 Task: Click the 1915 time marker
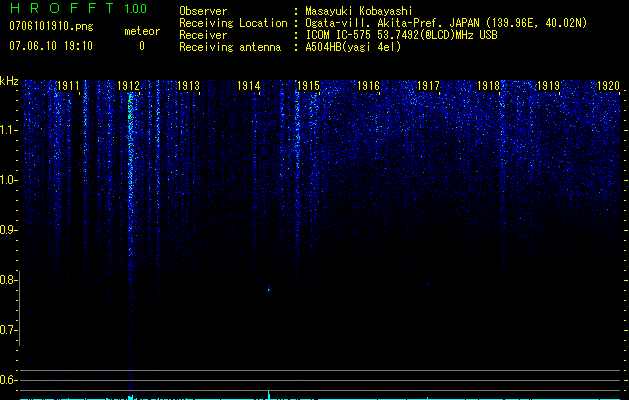[308, 85]
